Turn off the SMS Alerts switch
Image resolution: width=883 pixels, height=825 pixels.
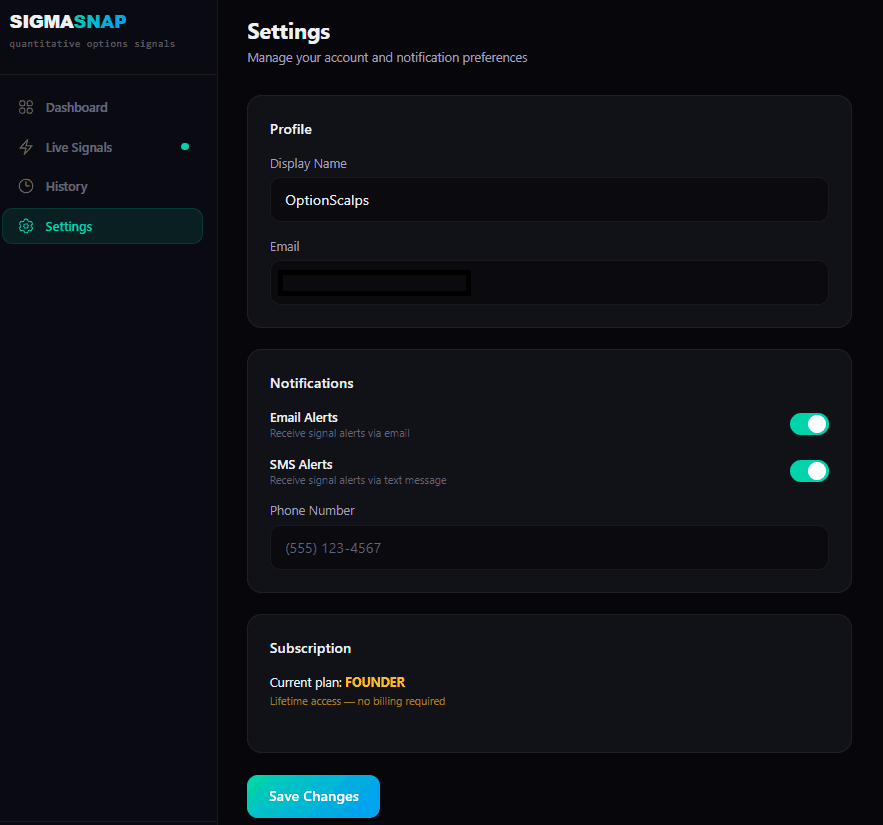(809, 471)
